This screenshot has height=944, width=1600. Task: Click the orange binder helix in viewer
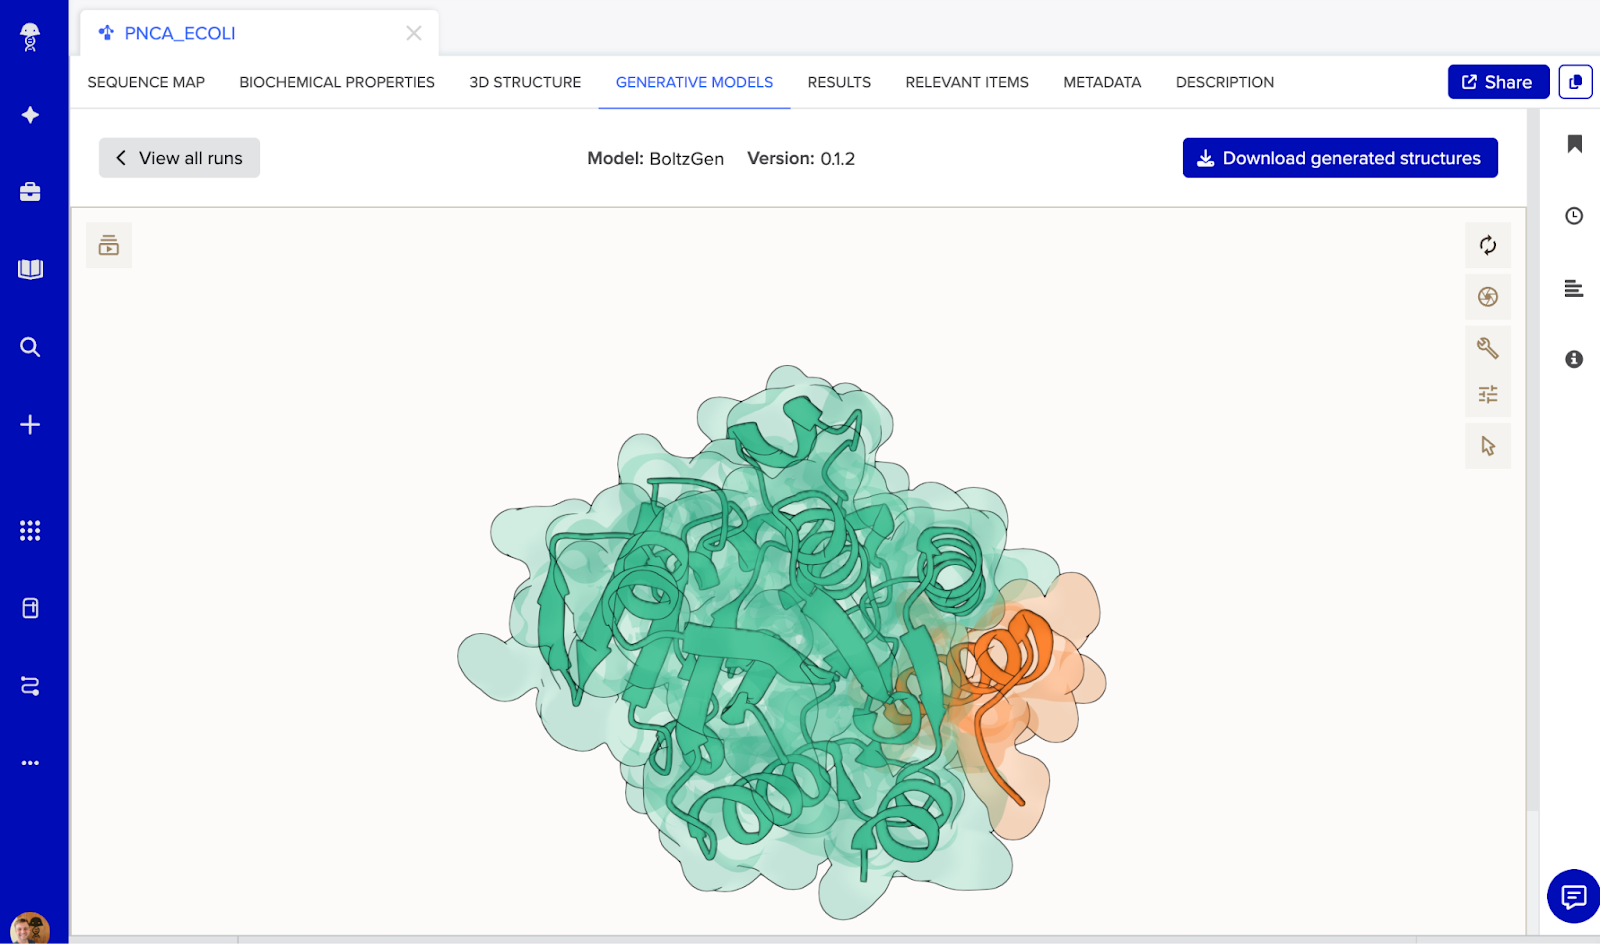tap(1012, 652)
